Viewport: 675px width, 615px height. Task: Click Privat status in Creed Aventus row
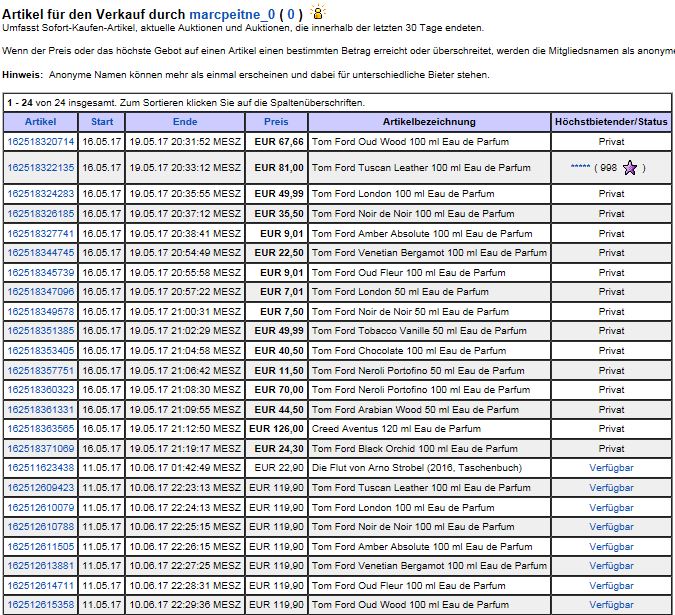611,429
